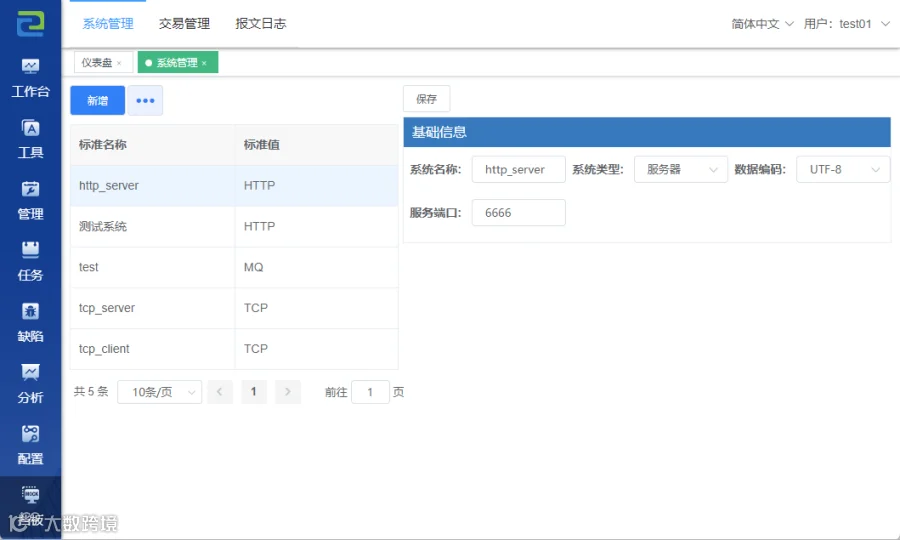The width and height of the screenshot is (900, 540).
Task: Switch to 系统管理 top menu
Action: tap(108, 24)
